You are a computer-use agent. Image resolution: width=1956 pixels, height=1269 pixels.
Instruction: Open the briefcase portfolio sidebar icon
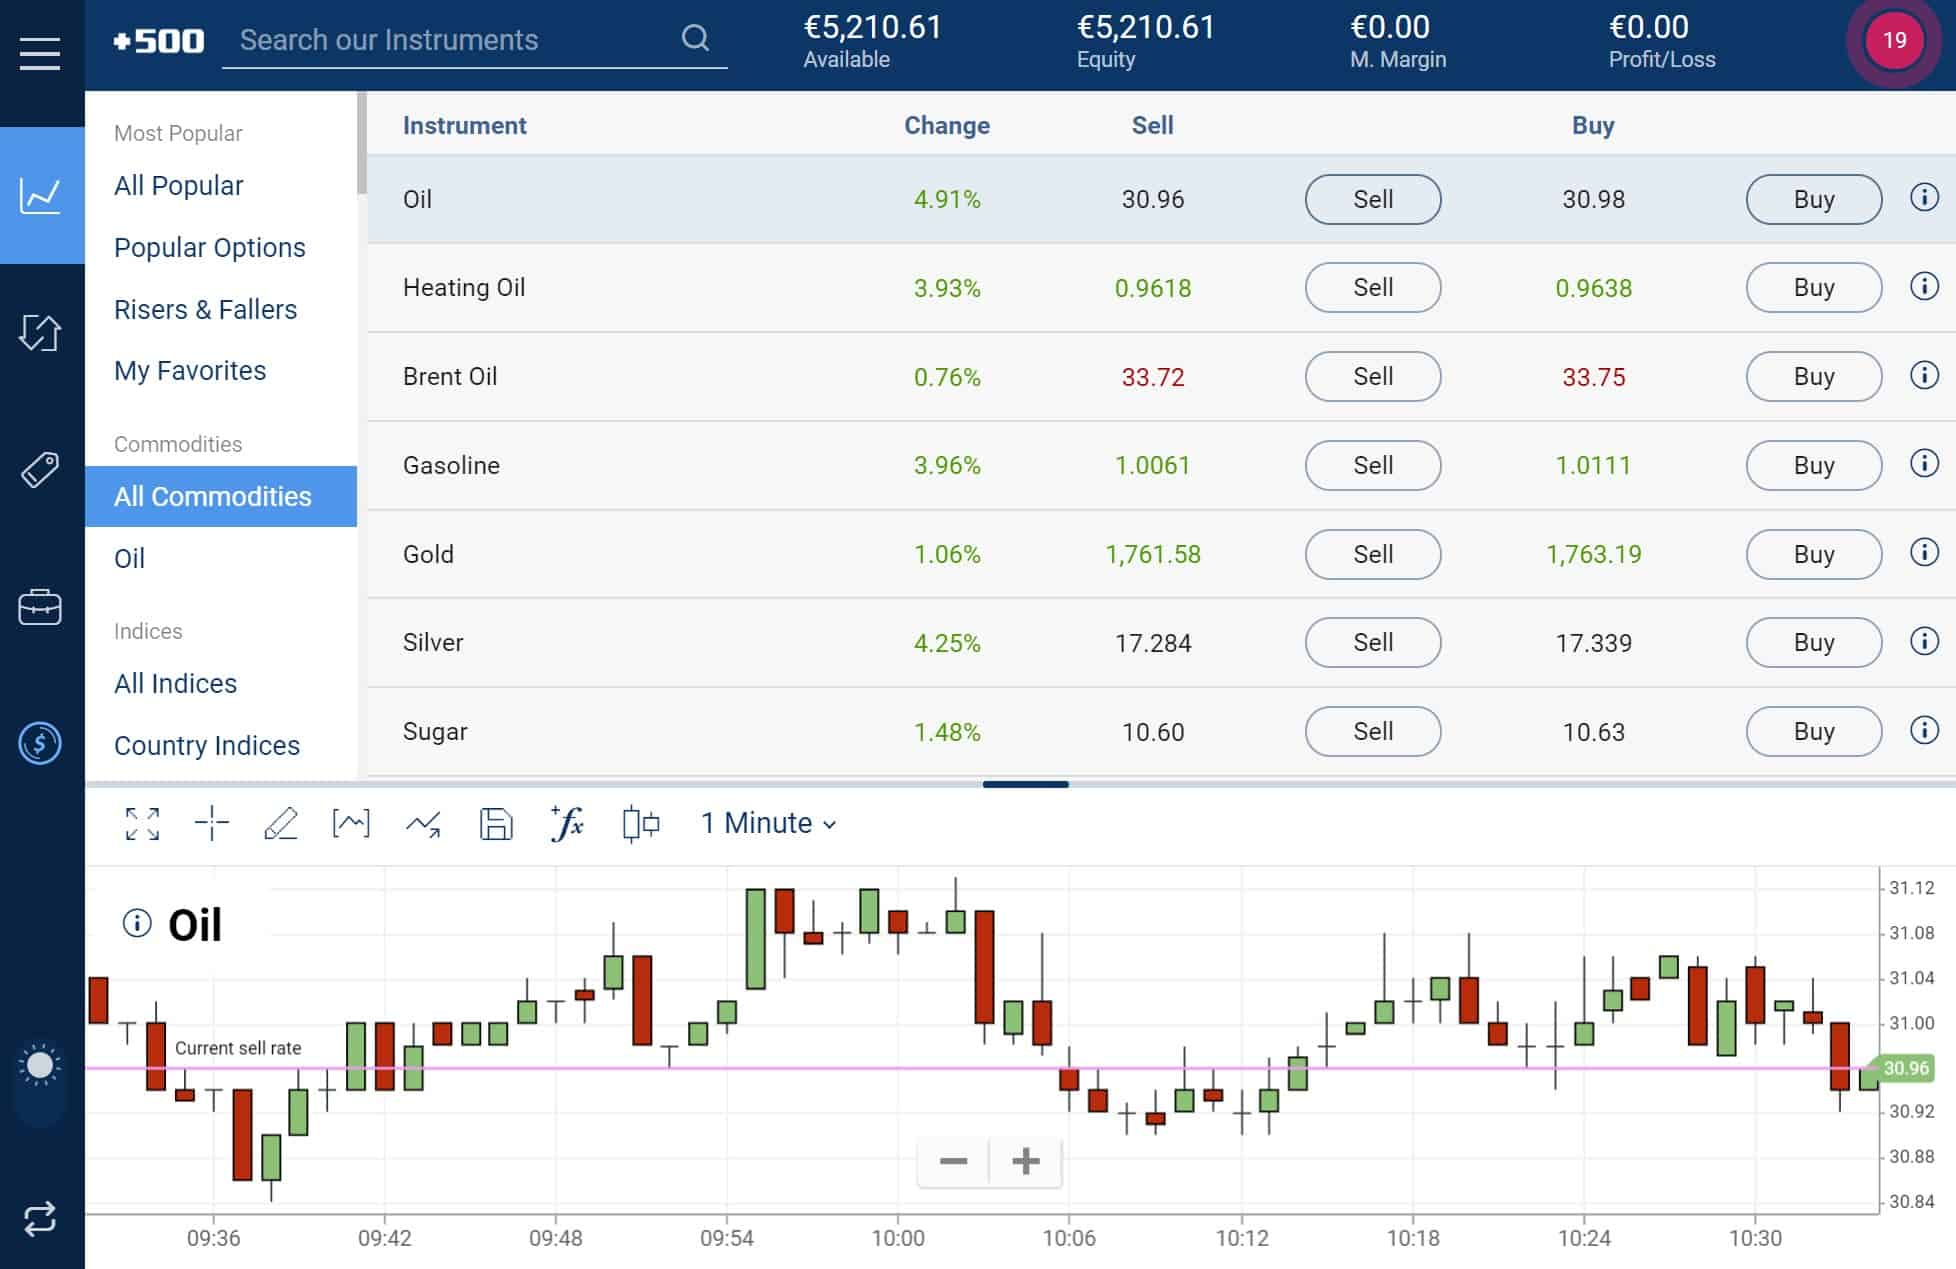point(40,607)
